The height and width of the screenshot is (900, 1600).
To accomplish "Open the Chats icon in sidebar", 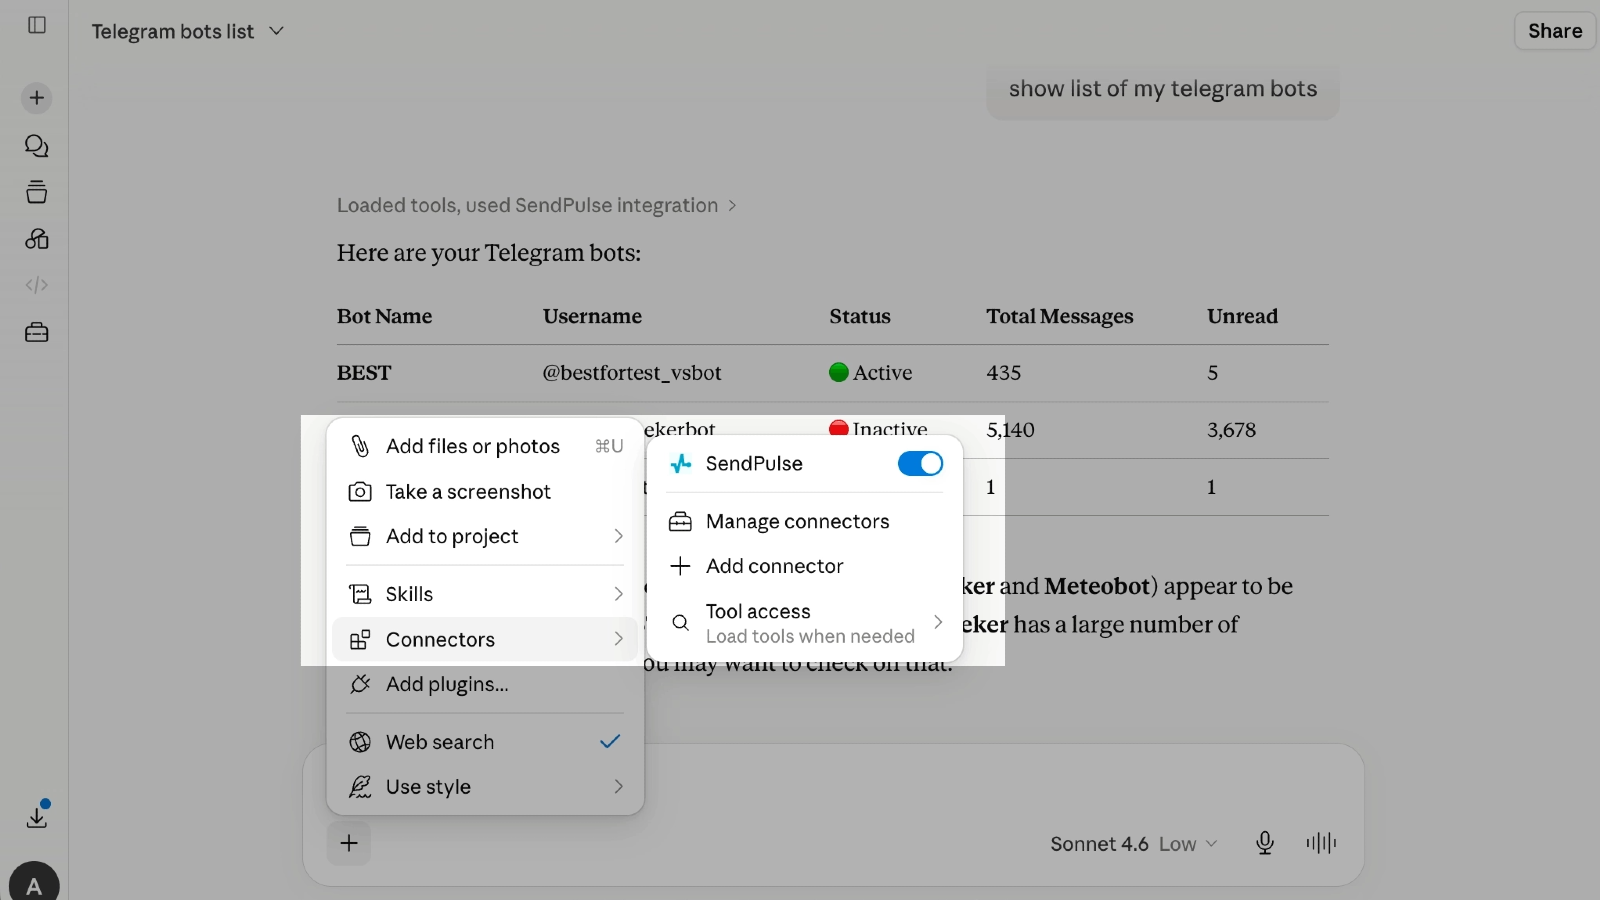I will (37, 146).
